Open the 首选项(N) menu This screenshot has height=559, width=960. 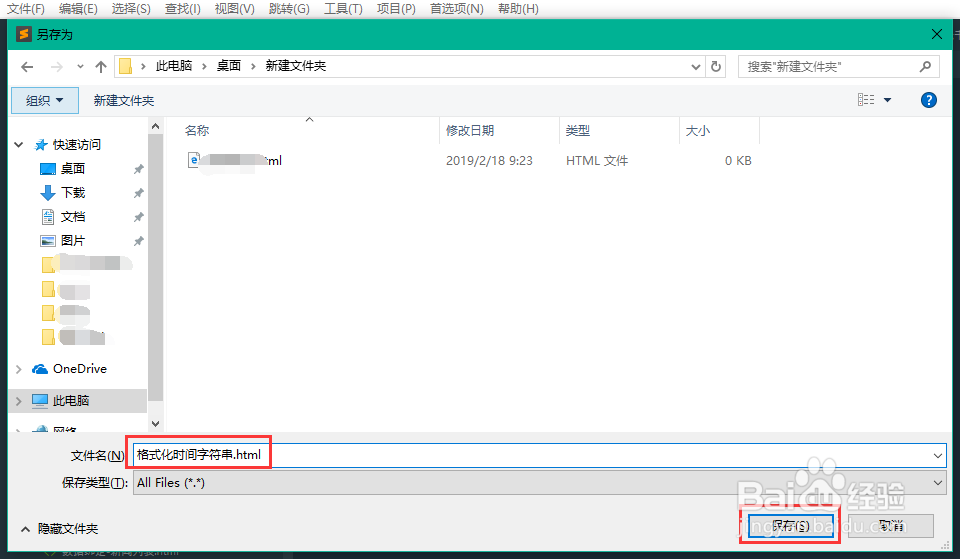pos(457,9)
